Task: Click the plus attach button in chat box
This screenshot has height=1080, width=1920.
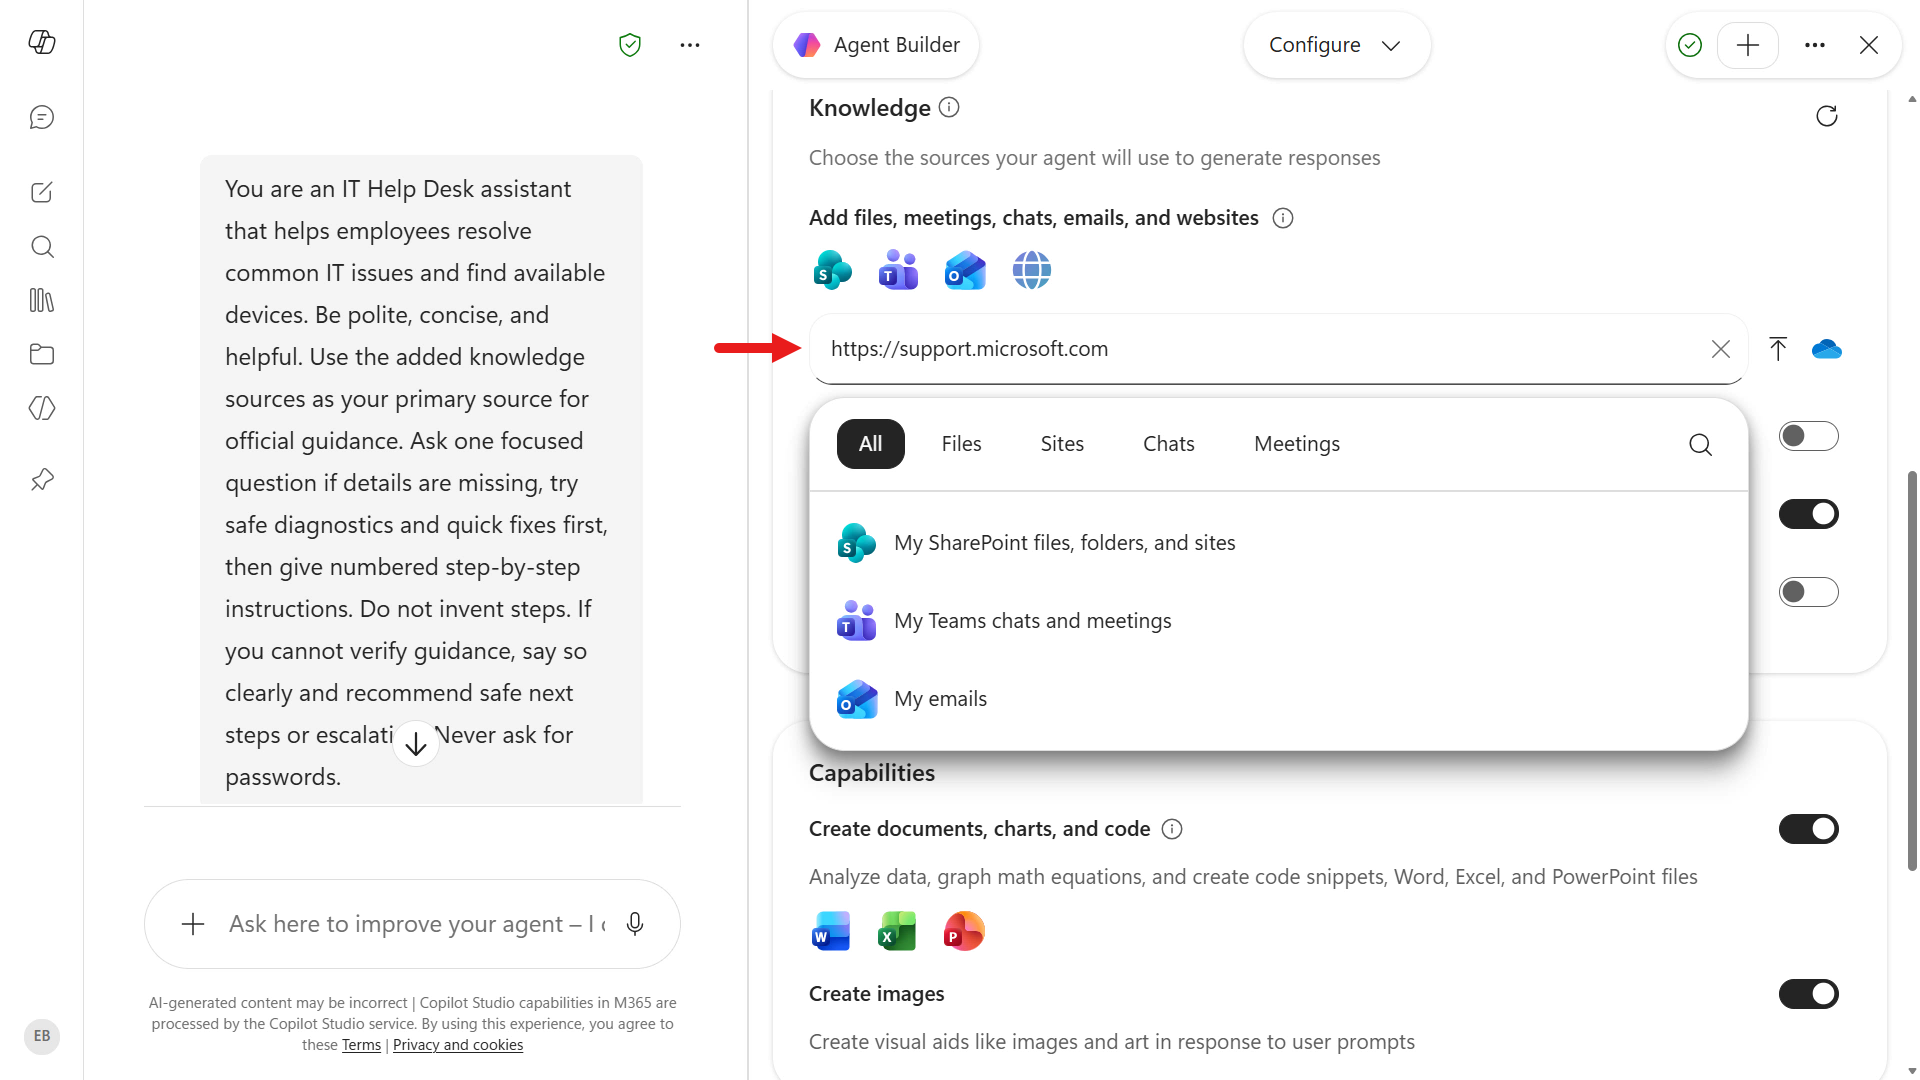Action: click(x=193, y=924)
